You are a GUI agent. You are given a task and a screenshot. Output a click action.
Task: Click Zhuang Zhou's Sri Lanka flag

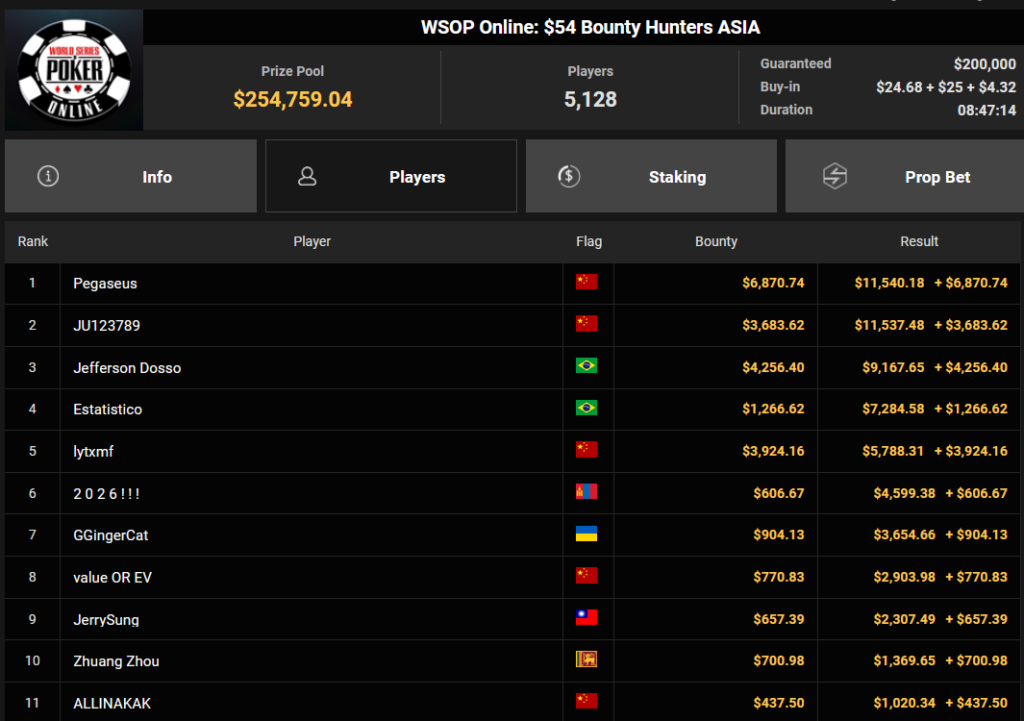586,660
